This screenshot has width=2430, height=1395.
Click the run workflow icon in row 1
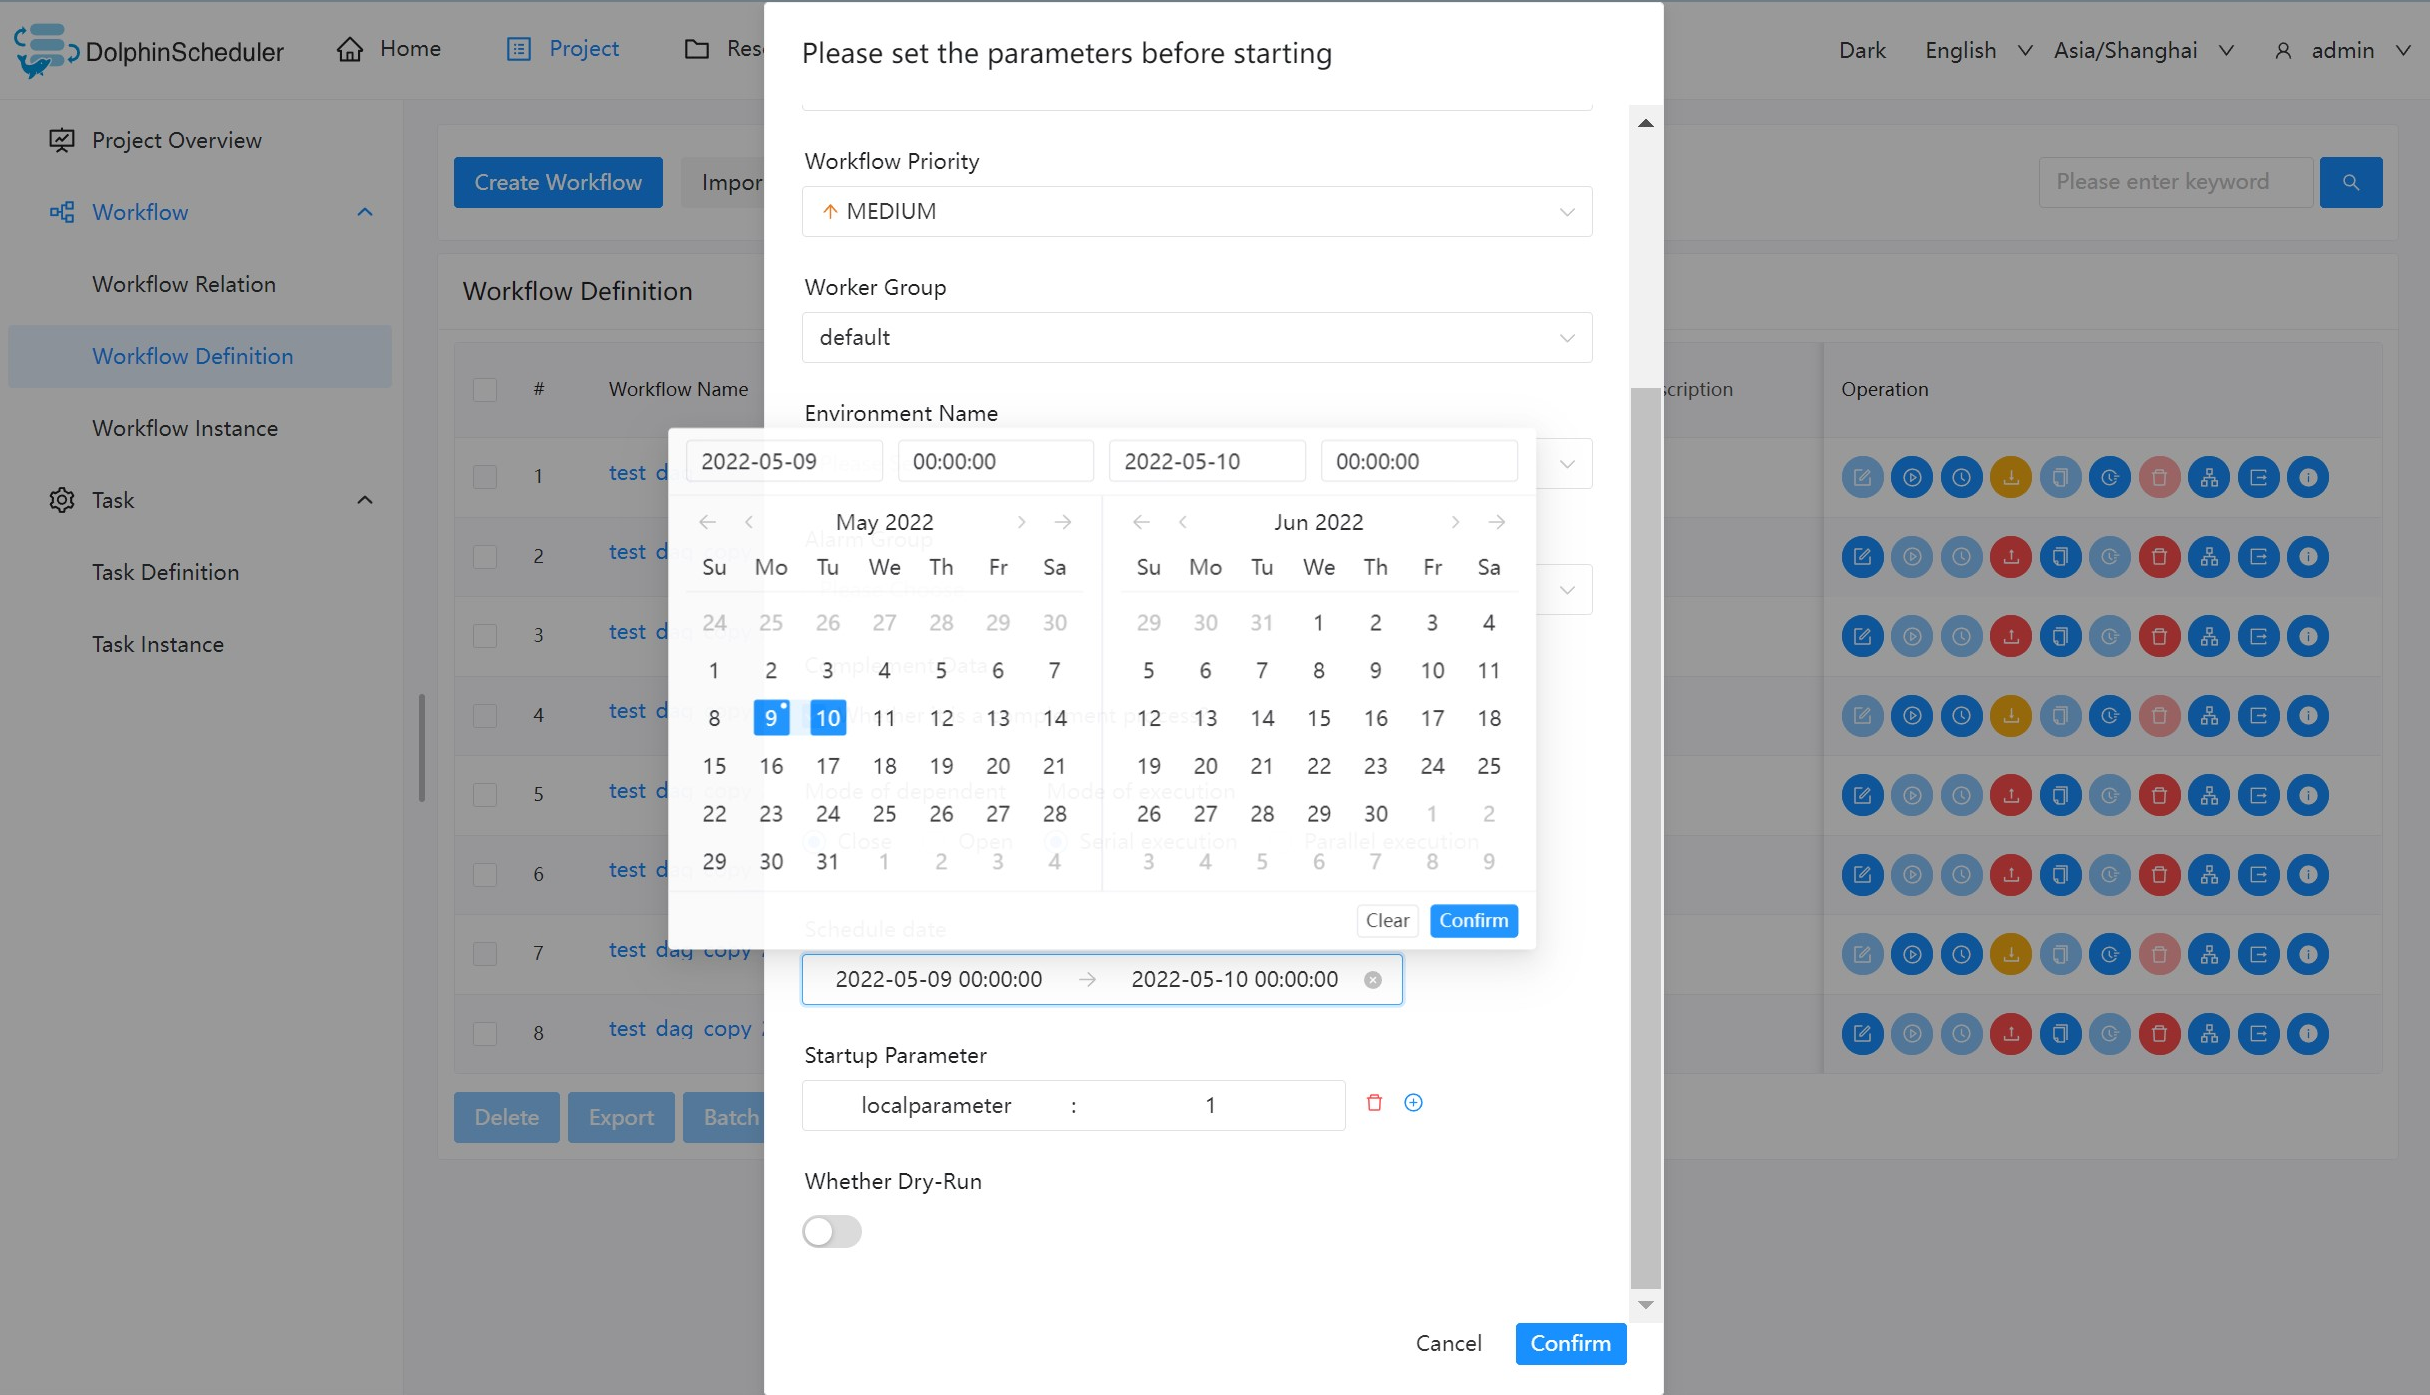click(1912, 478)
